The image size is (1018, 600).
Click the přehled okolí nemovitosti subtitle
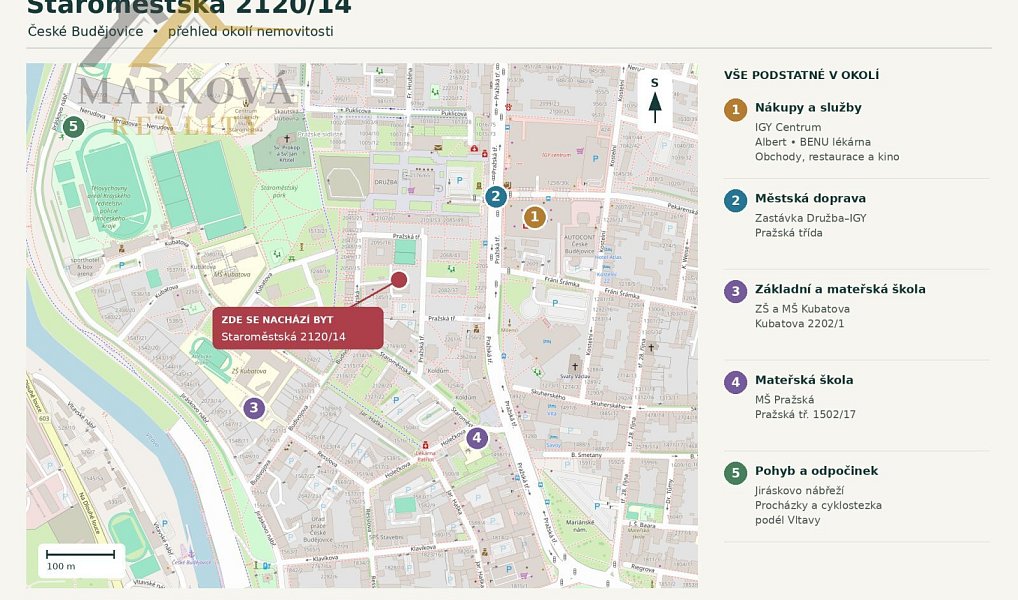click(251, 31)
